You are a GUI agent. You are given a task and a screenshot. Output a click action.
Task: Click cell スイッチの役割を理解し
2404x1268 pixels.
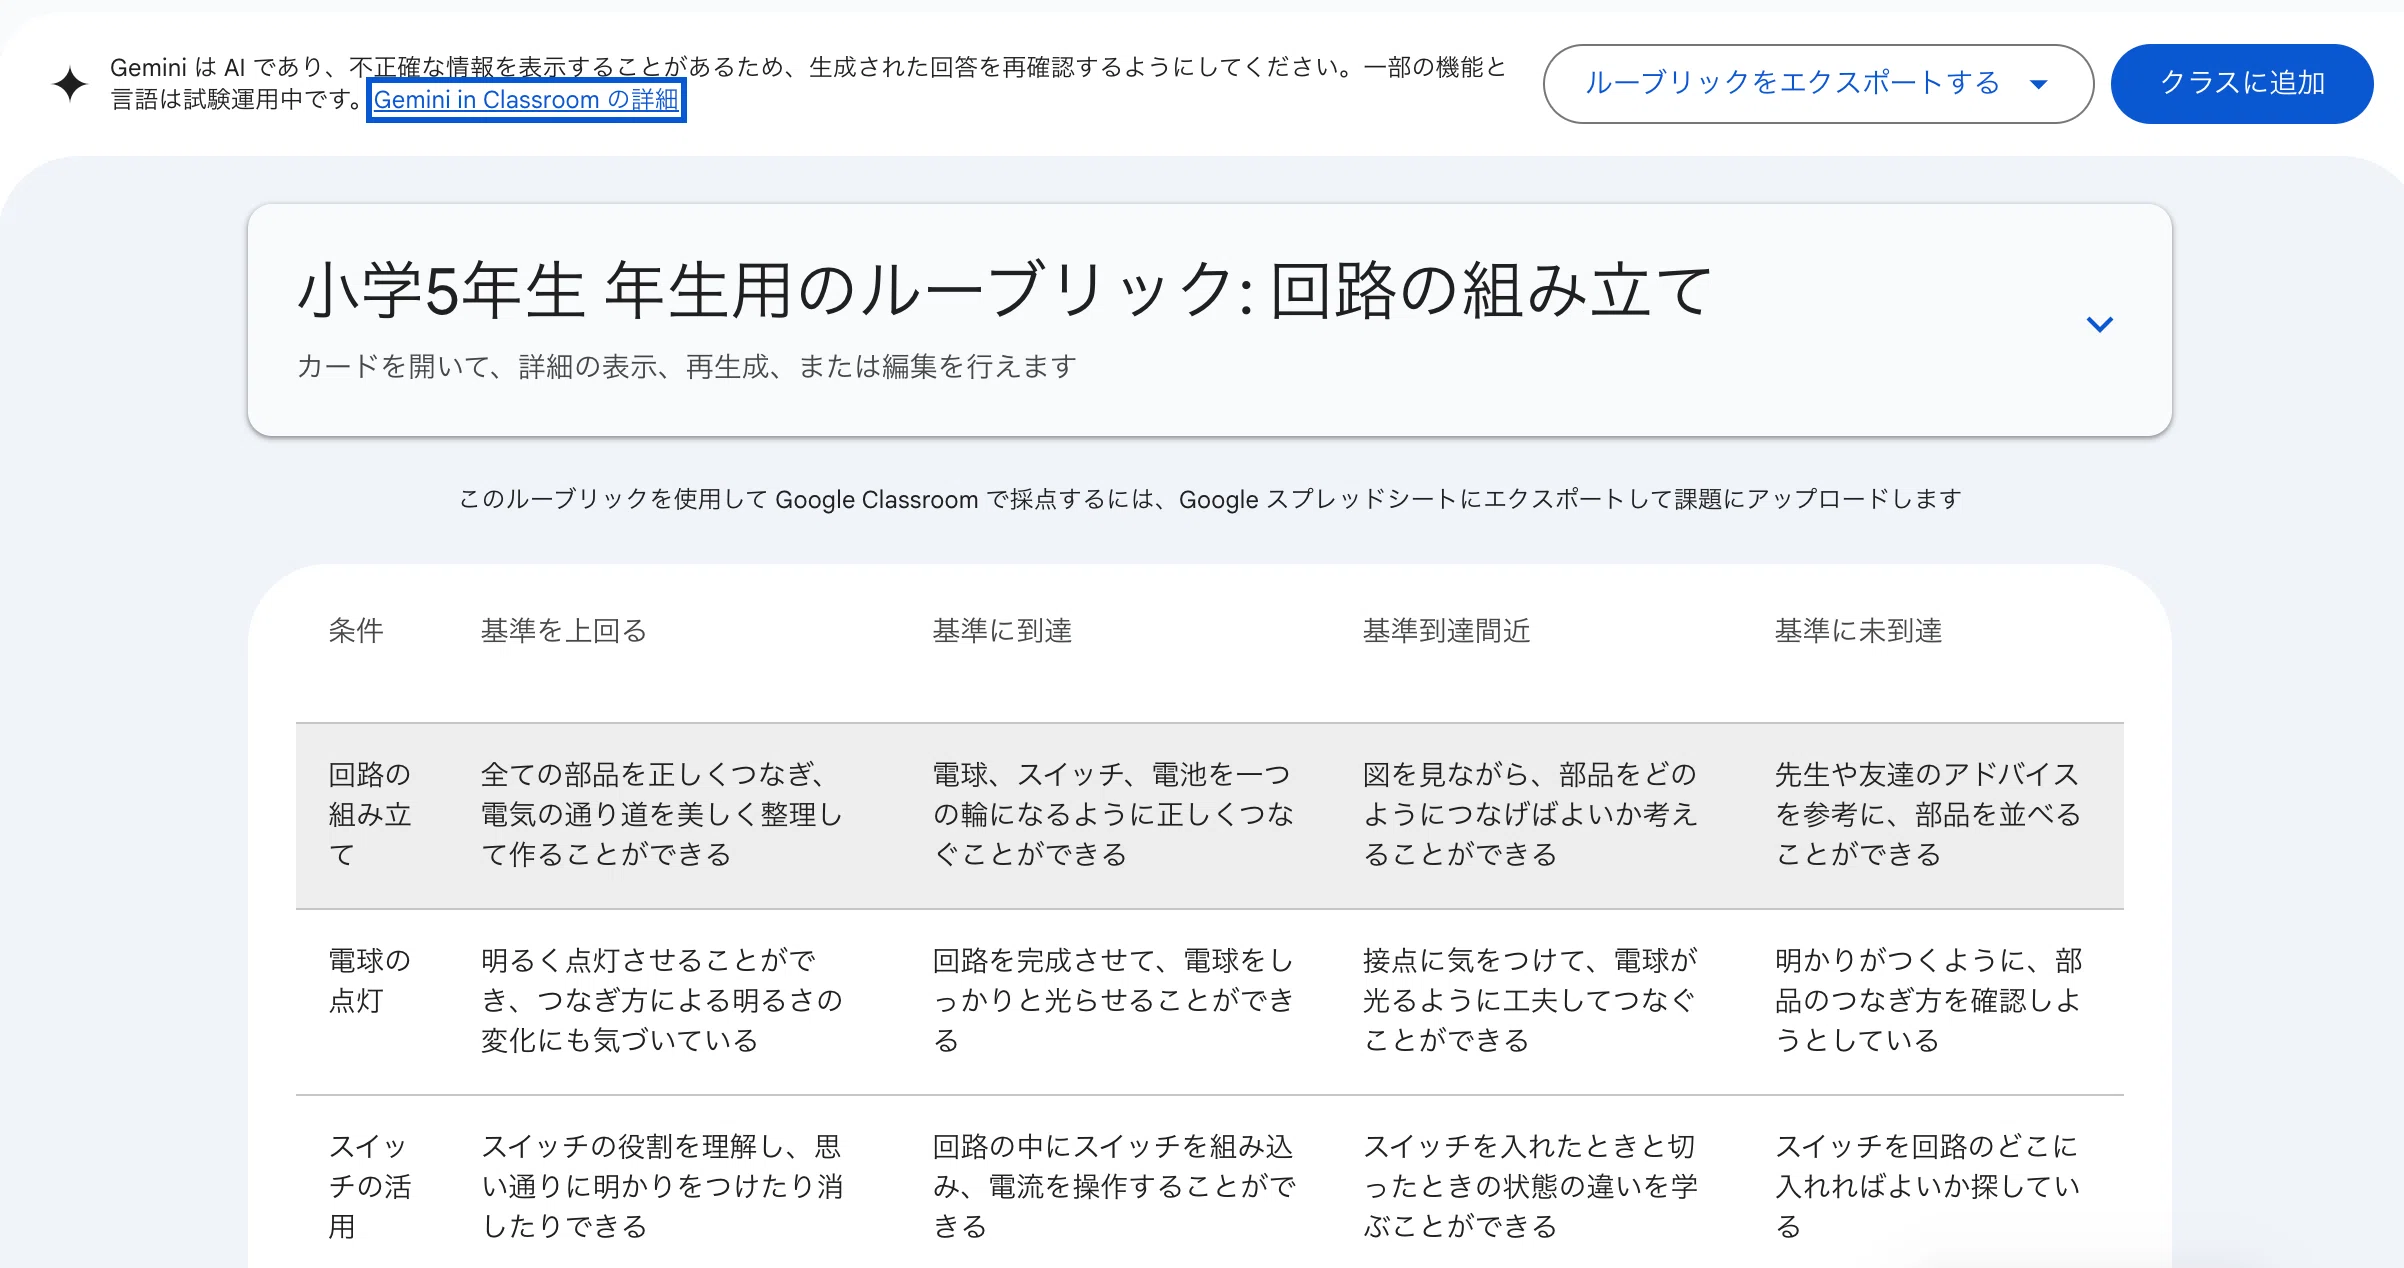pos(662,1185)
